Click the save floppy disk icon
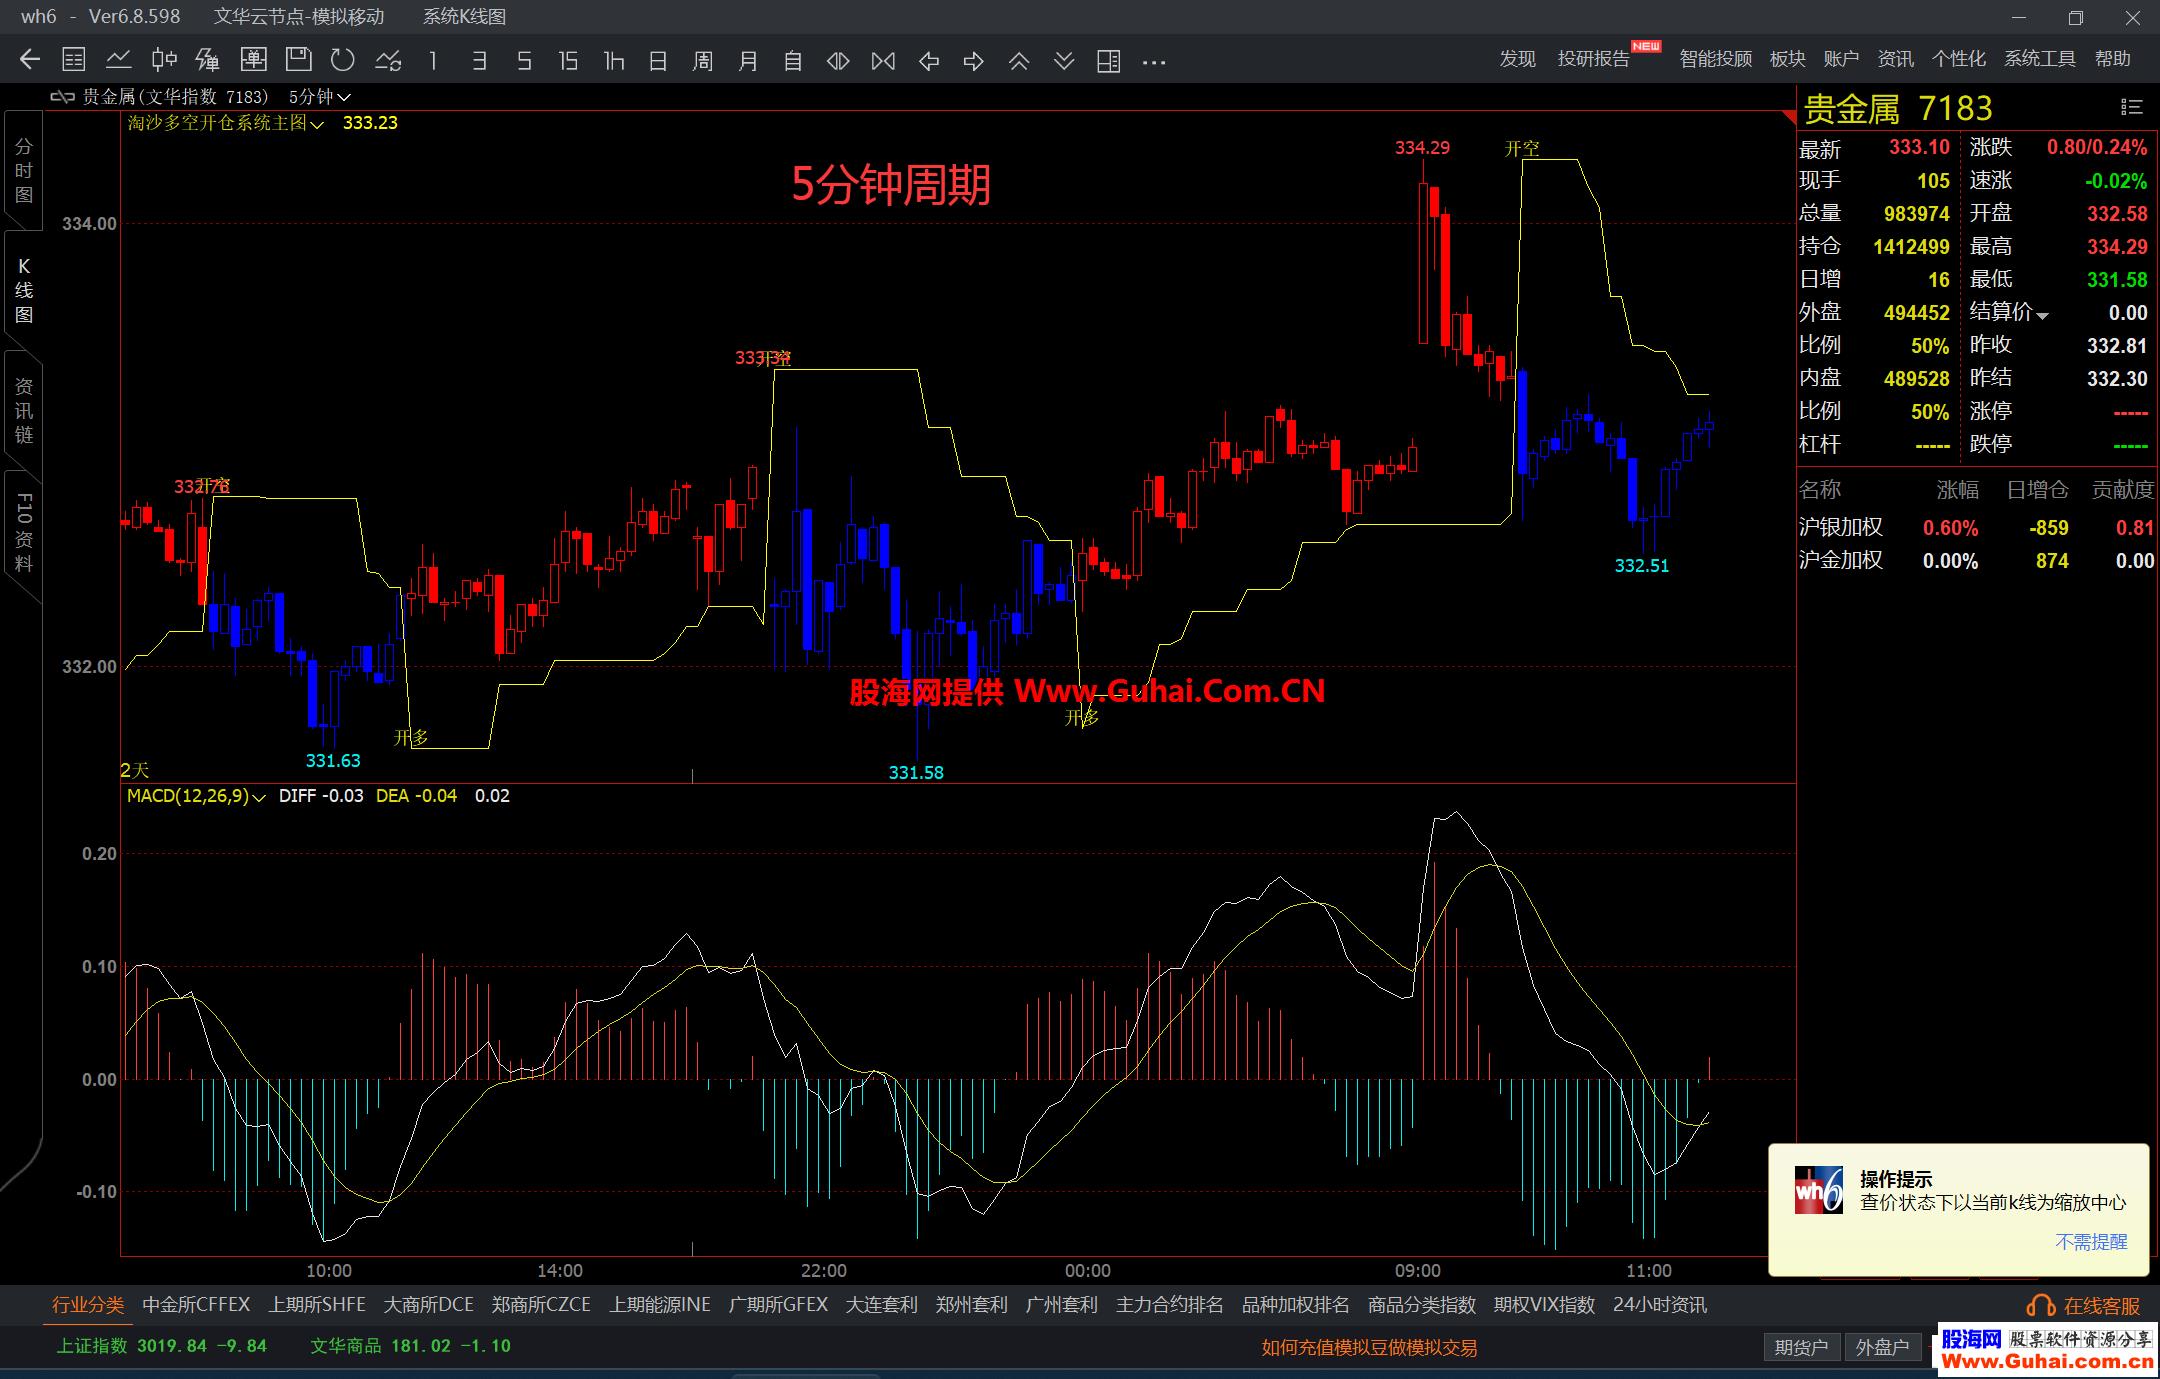 [298, 61]
